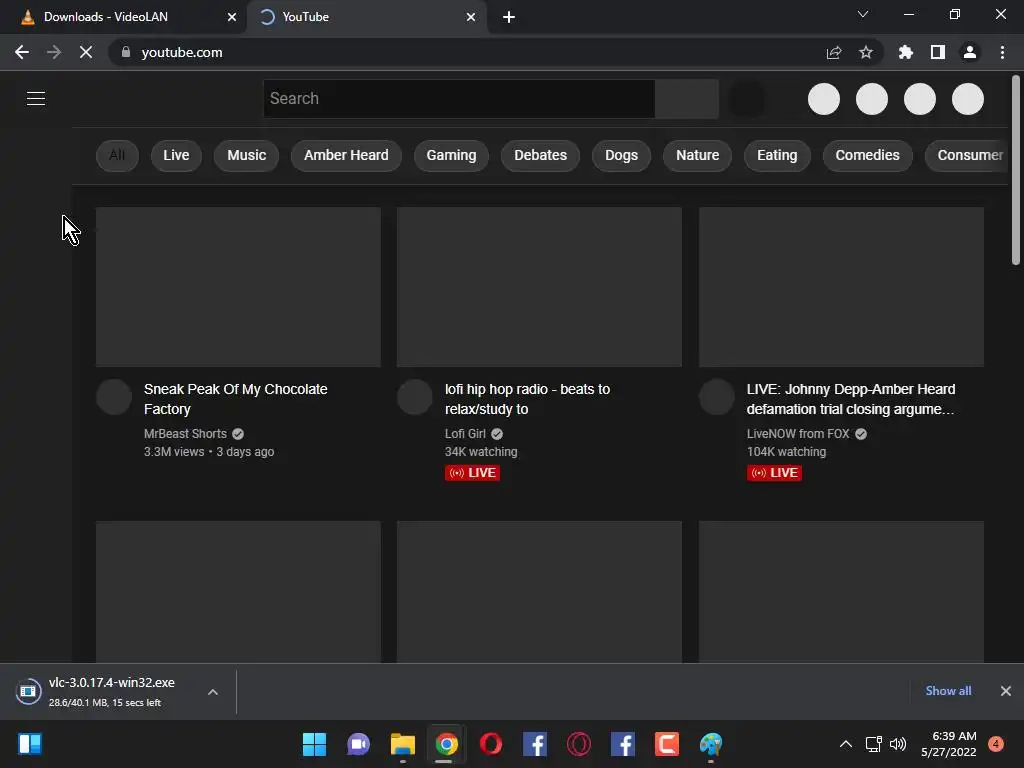View site lock info icon

tap(126, 52)
